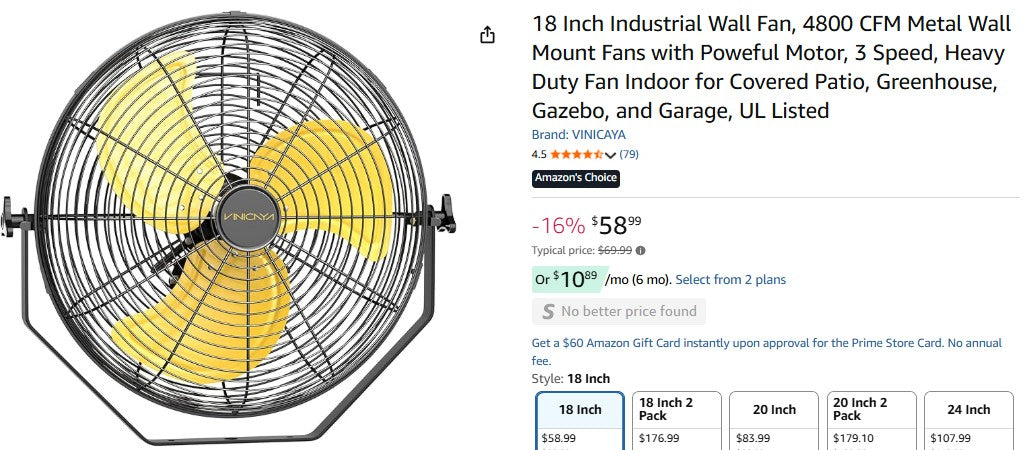Open the $60 Amazon Gift Card offer link
The height and width of the screenshot is (450, 1026).
(766, 343)
